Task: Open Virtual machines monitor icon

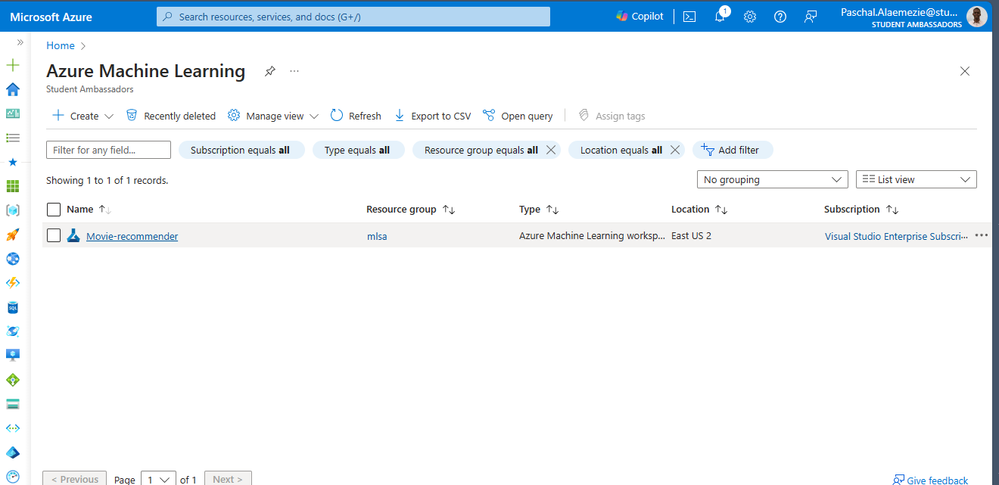Action: tap(13, 355)
